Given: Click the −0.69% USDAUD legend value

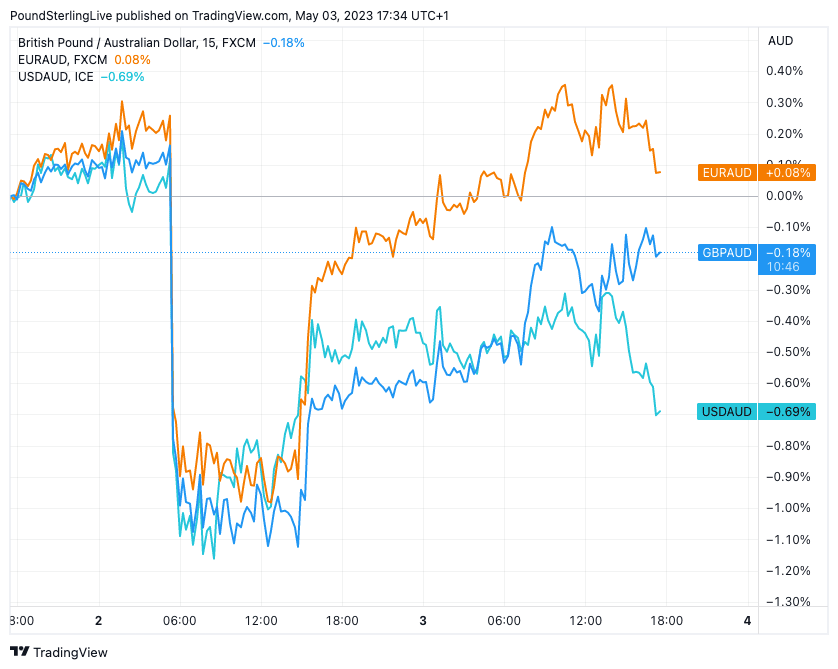Looking at the screenshot, I should tap(122, 77).
